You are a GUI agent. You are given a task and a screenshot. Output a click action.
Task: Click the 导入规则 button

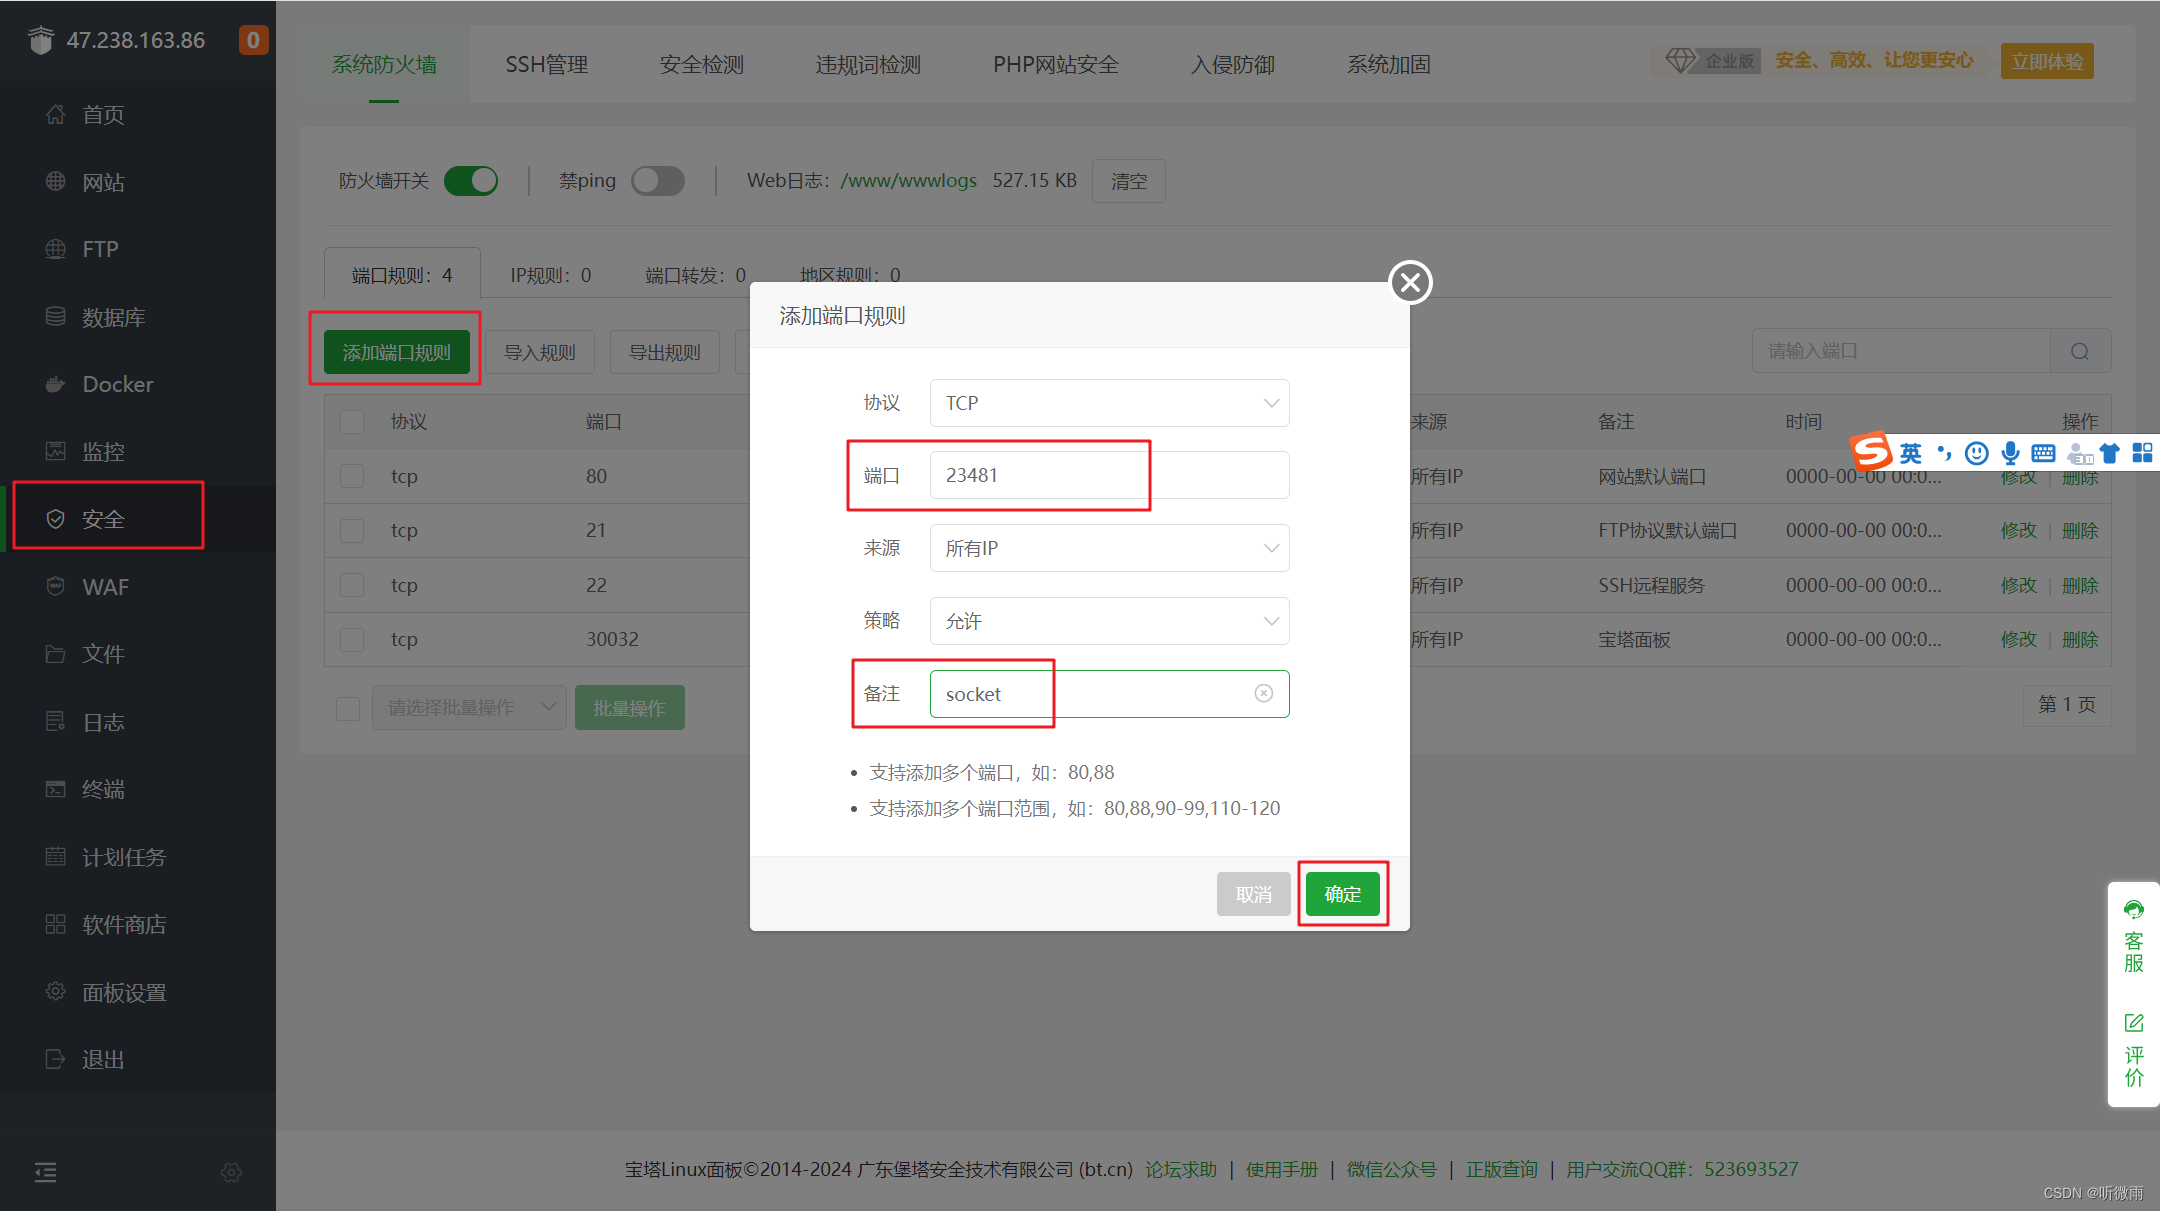[x=540, y=352]
